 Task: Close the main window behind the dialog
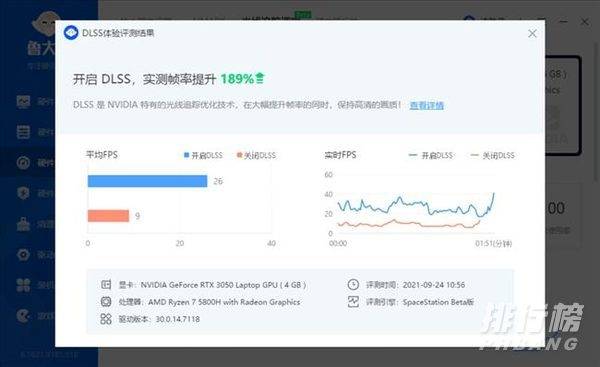(584, 22)
